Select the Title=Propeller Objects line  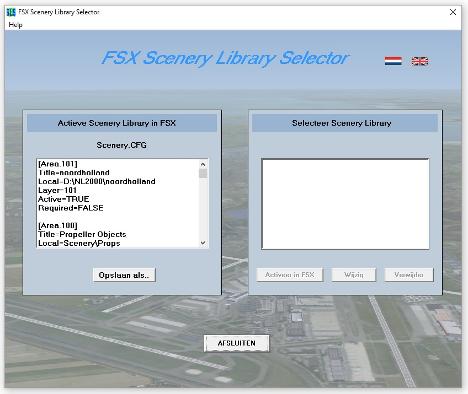[82, 234]
